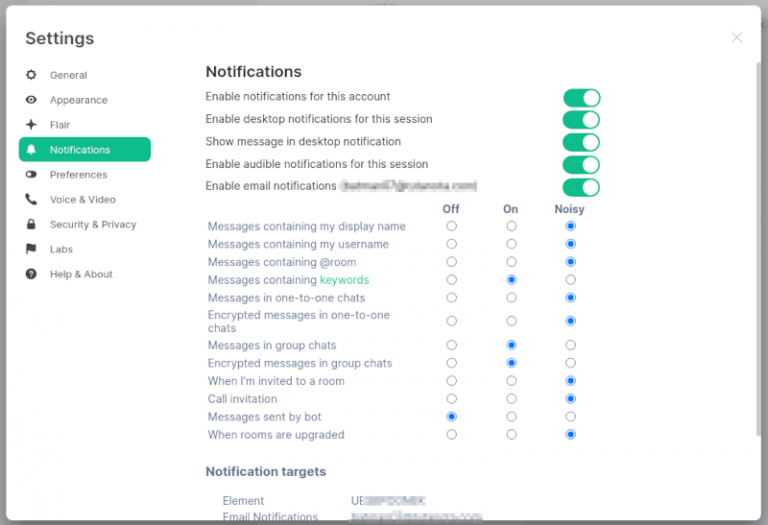Set display name messages to Off

451,226
